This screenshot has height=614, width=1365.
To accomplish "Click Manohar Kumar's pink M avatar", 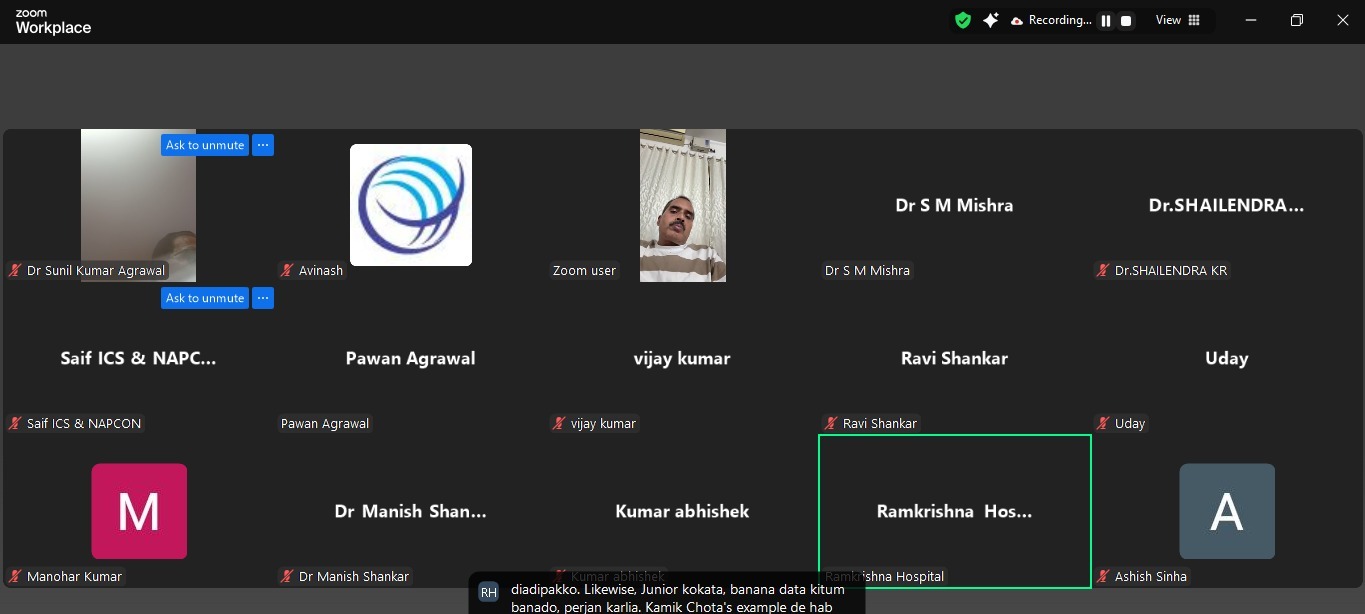I will [139, 511].
